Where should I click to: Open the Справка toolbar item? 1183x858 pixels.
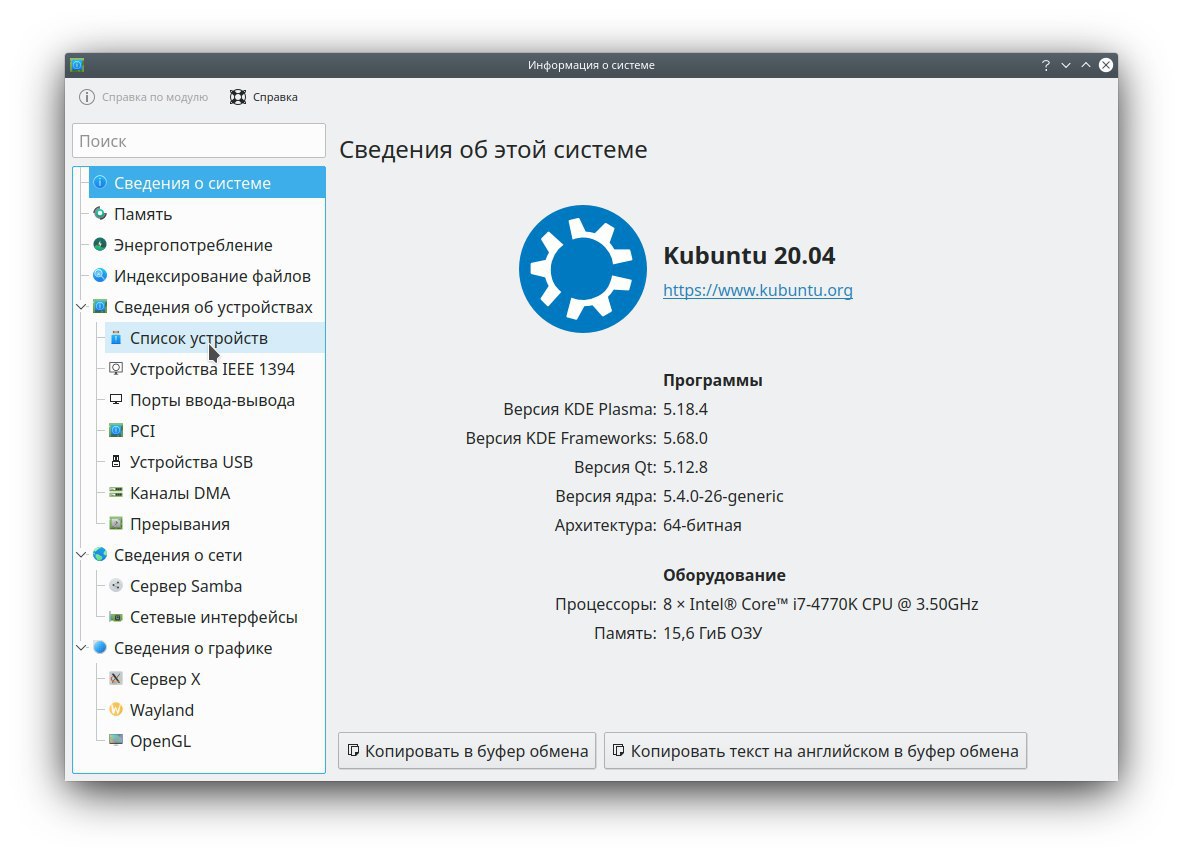coord(264,97)
